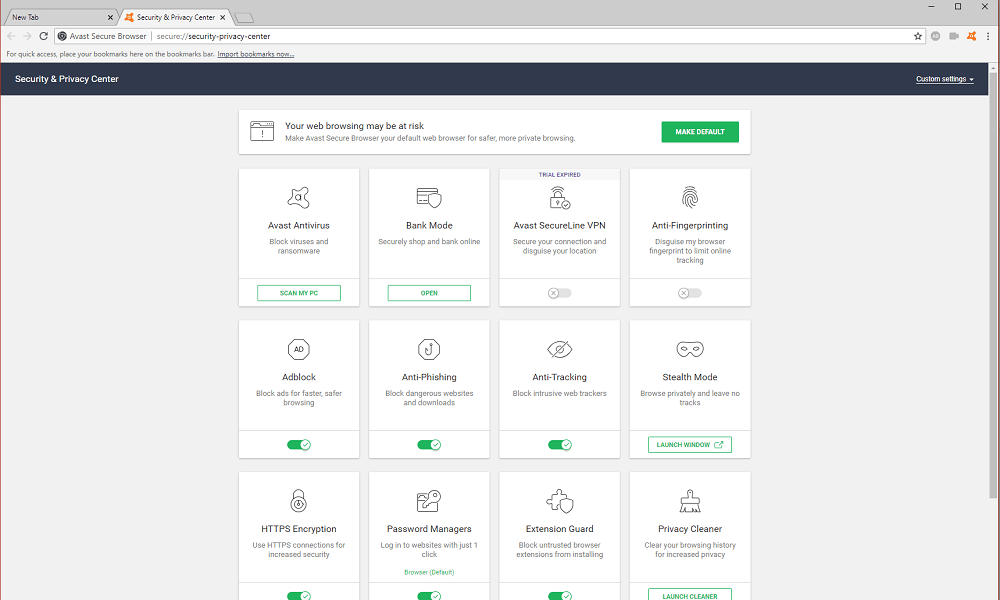Enable the Anti-Fingerprinting toggle
Screen dimensions: 1000x600
click(690, 293)
